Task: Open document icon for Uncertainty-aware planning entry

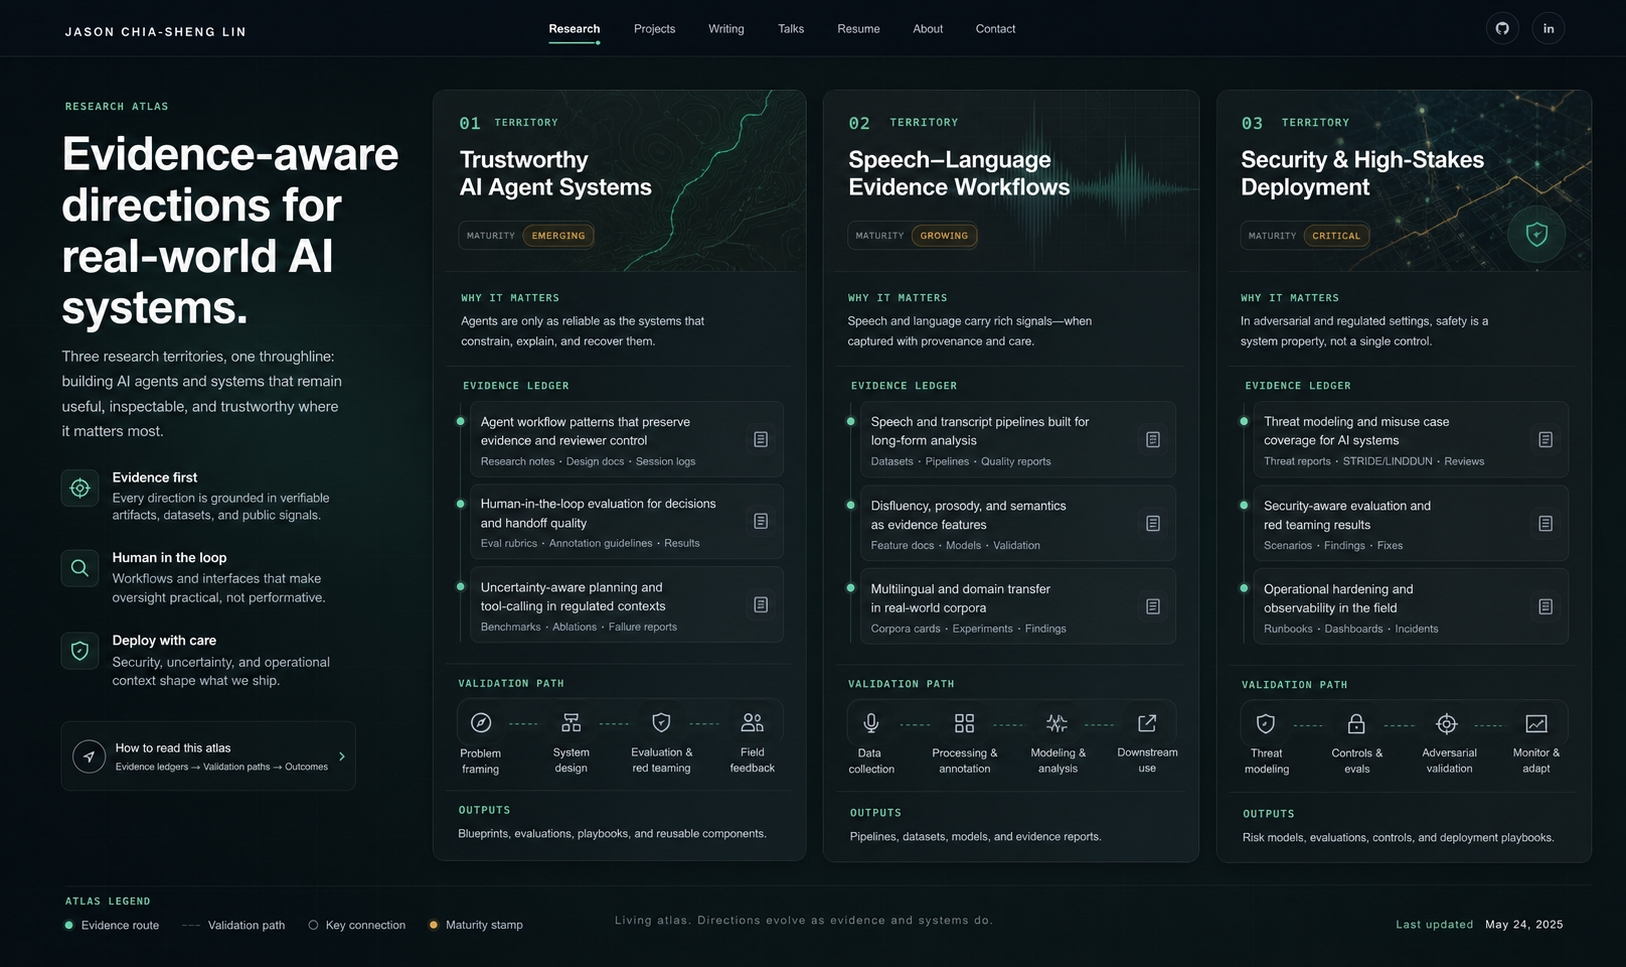Action: tap(761, 605)
